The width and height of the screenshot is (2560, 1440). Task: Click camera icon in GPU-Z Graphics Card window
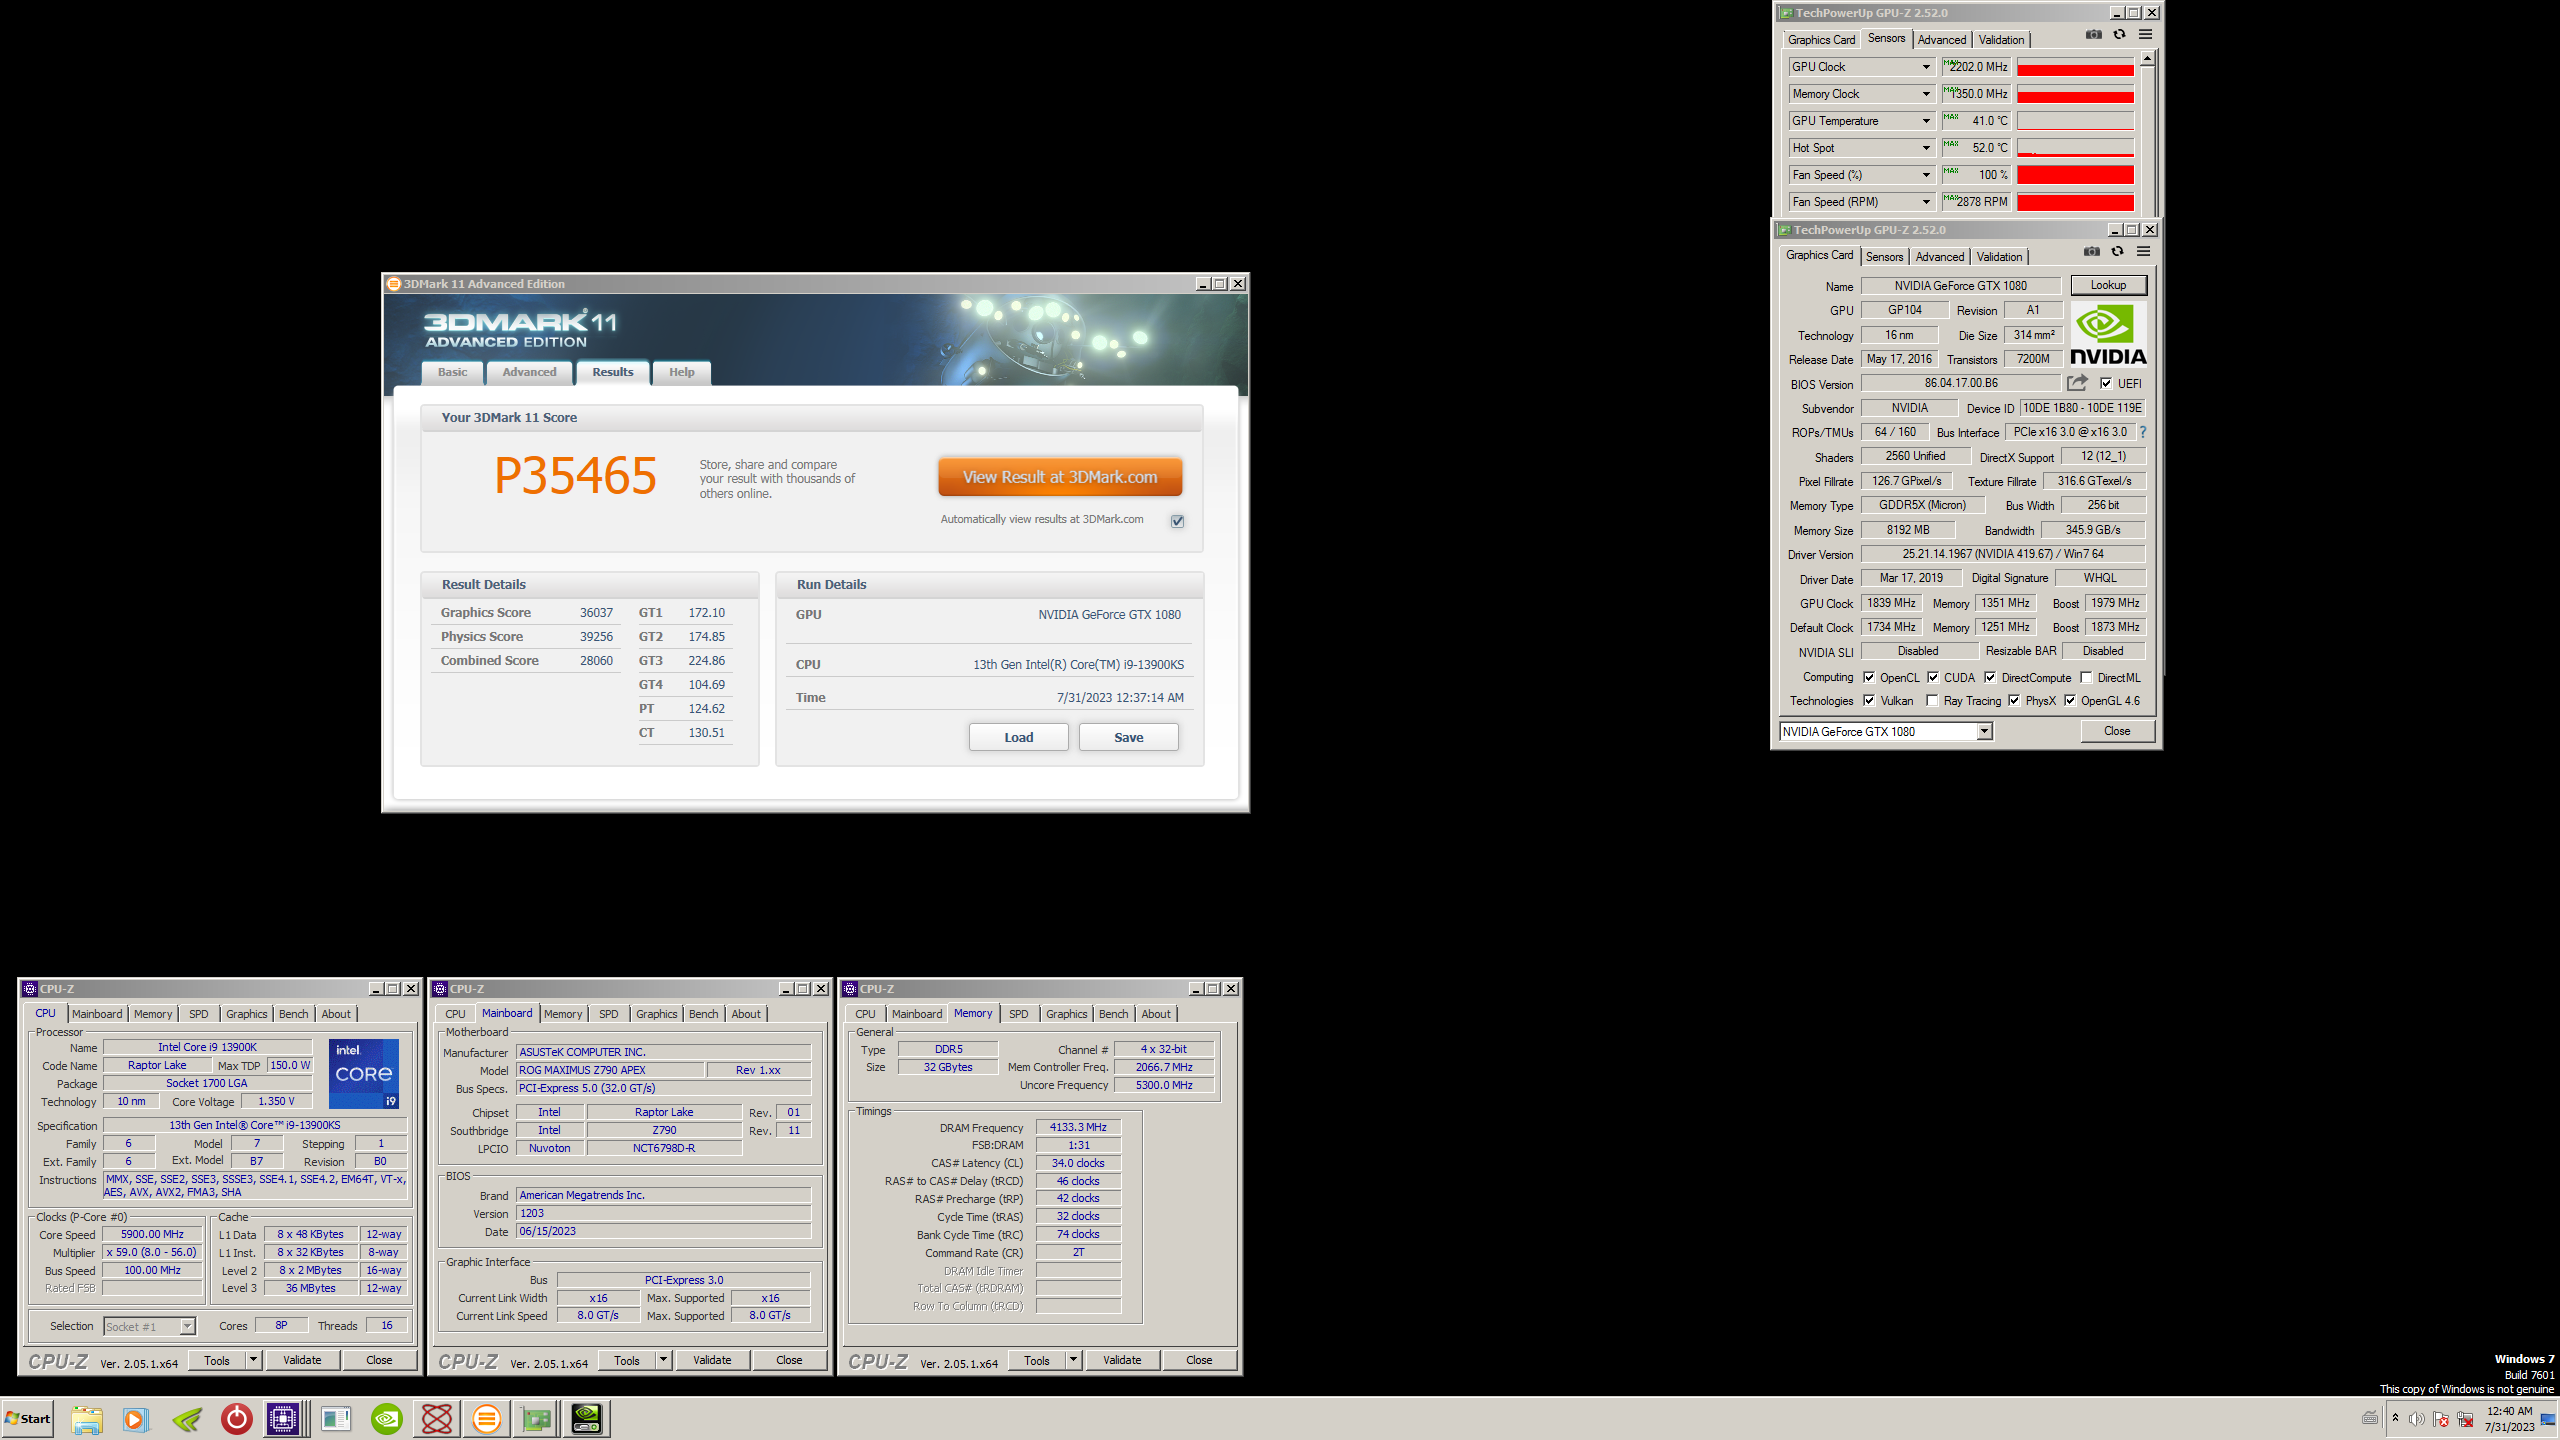[2092, 252]
